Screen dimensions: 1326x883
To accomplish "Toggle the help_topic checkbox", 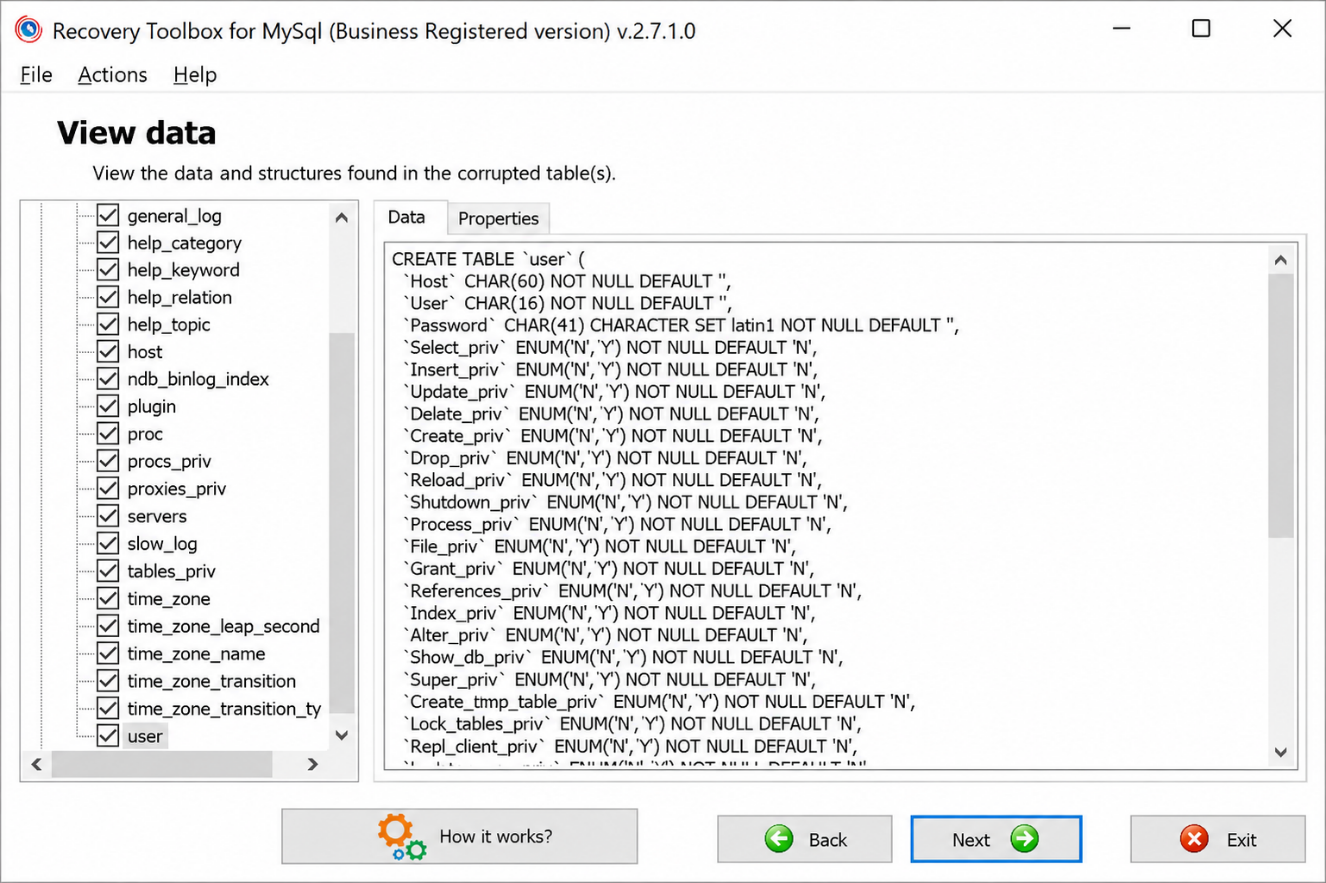I will pyautogui.click(x=108, y=324).
